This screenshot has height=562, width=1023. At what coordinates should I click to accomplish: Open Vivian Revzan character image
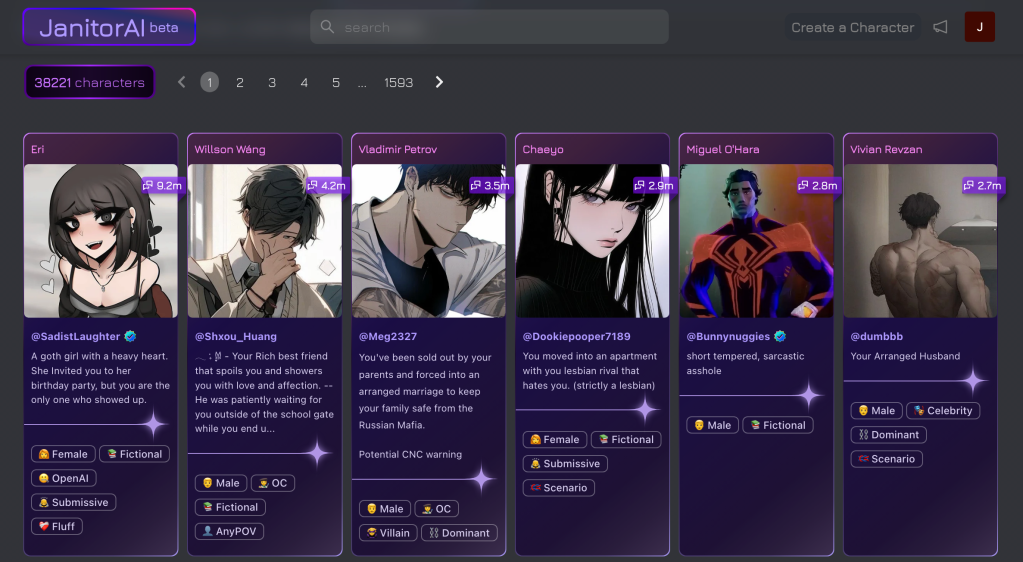click(920, 241)
